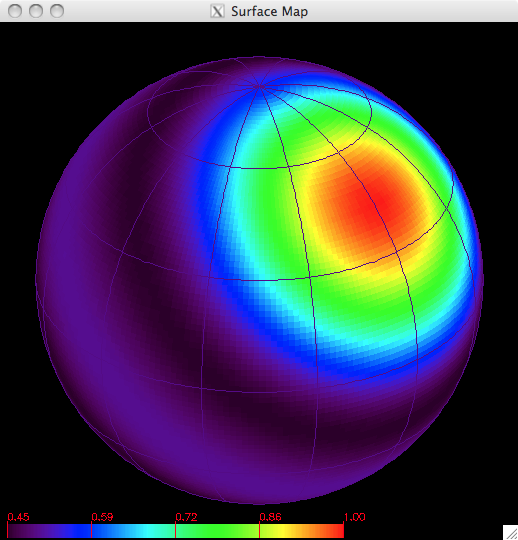518x540 pixels.
Task: Click the red tick mark under 0.72
Action: 175,530
